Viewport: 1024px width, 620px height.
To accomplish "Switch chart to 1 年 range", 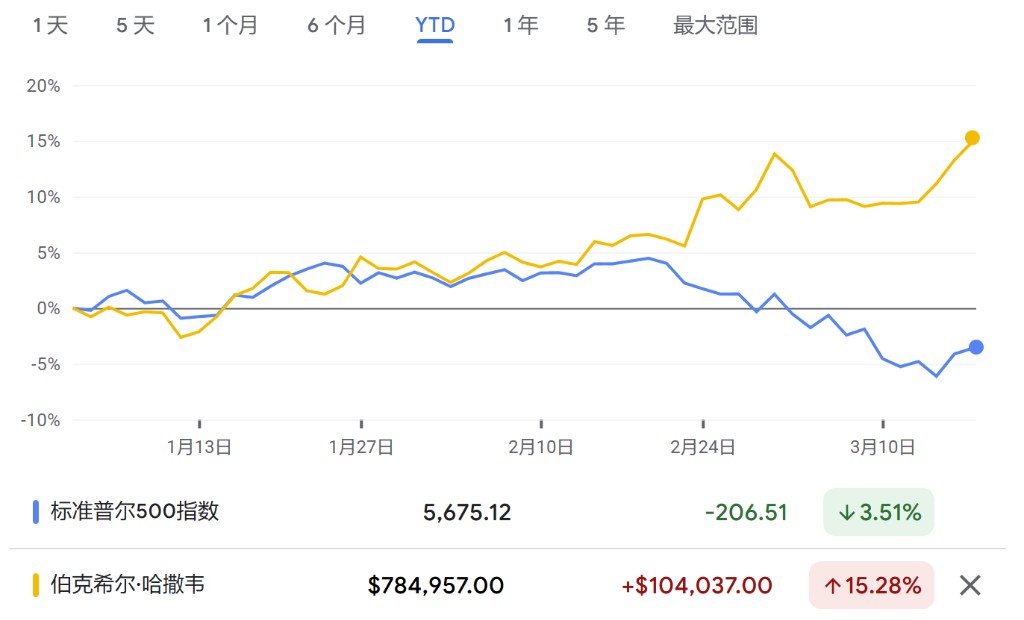I will 520,26.
